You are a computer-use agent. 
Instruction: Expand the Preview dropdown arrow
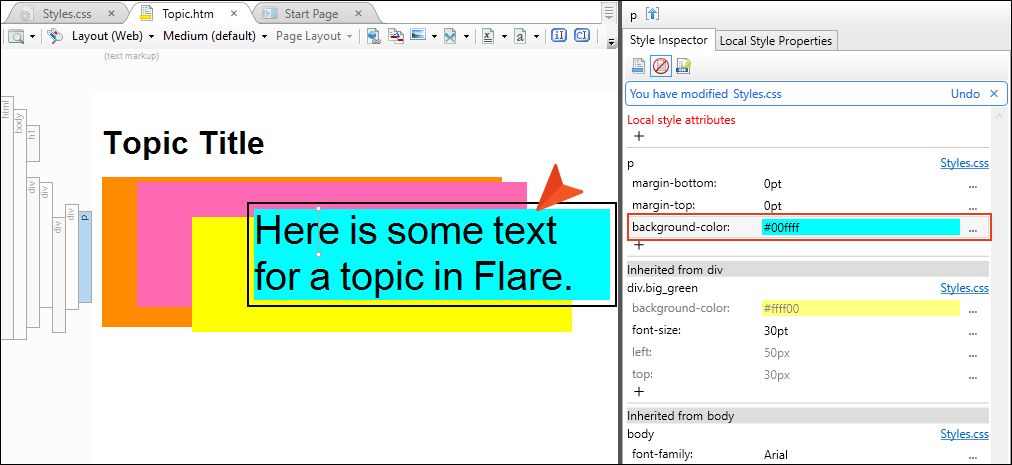click(x=32, y=37)
